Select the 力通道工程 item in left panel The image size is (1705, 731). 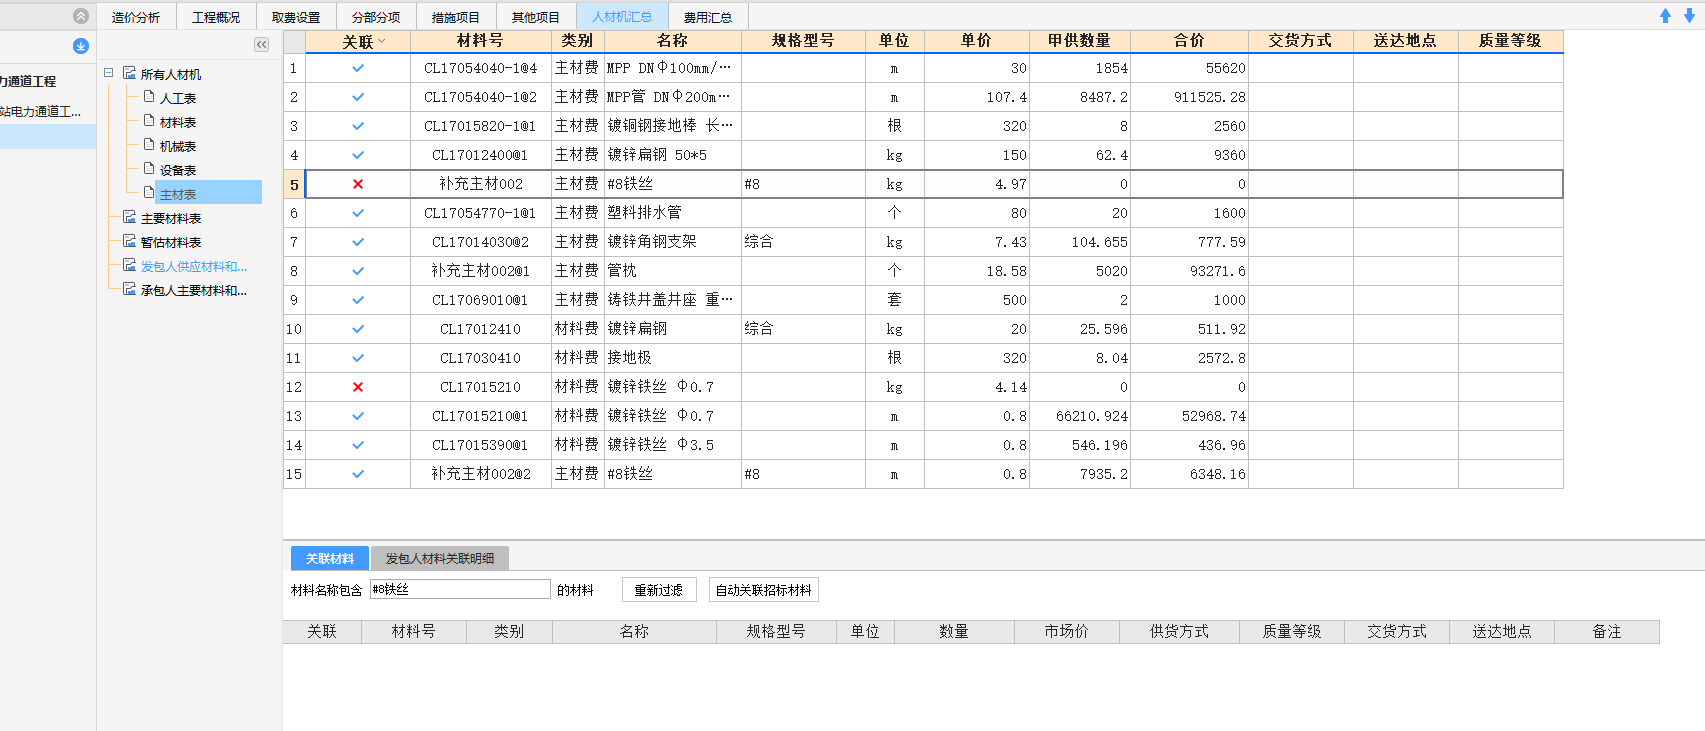click(30, 81)
